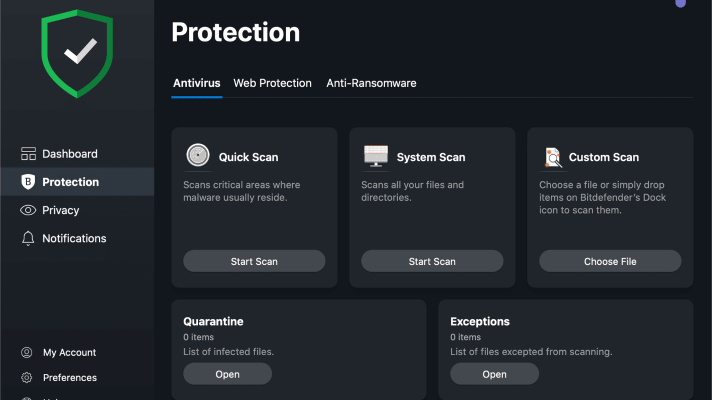Click the My Account person icon
This screenshot has height=400, width=712.
click(x=27, y=352)
